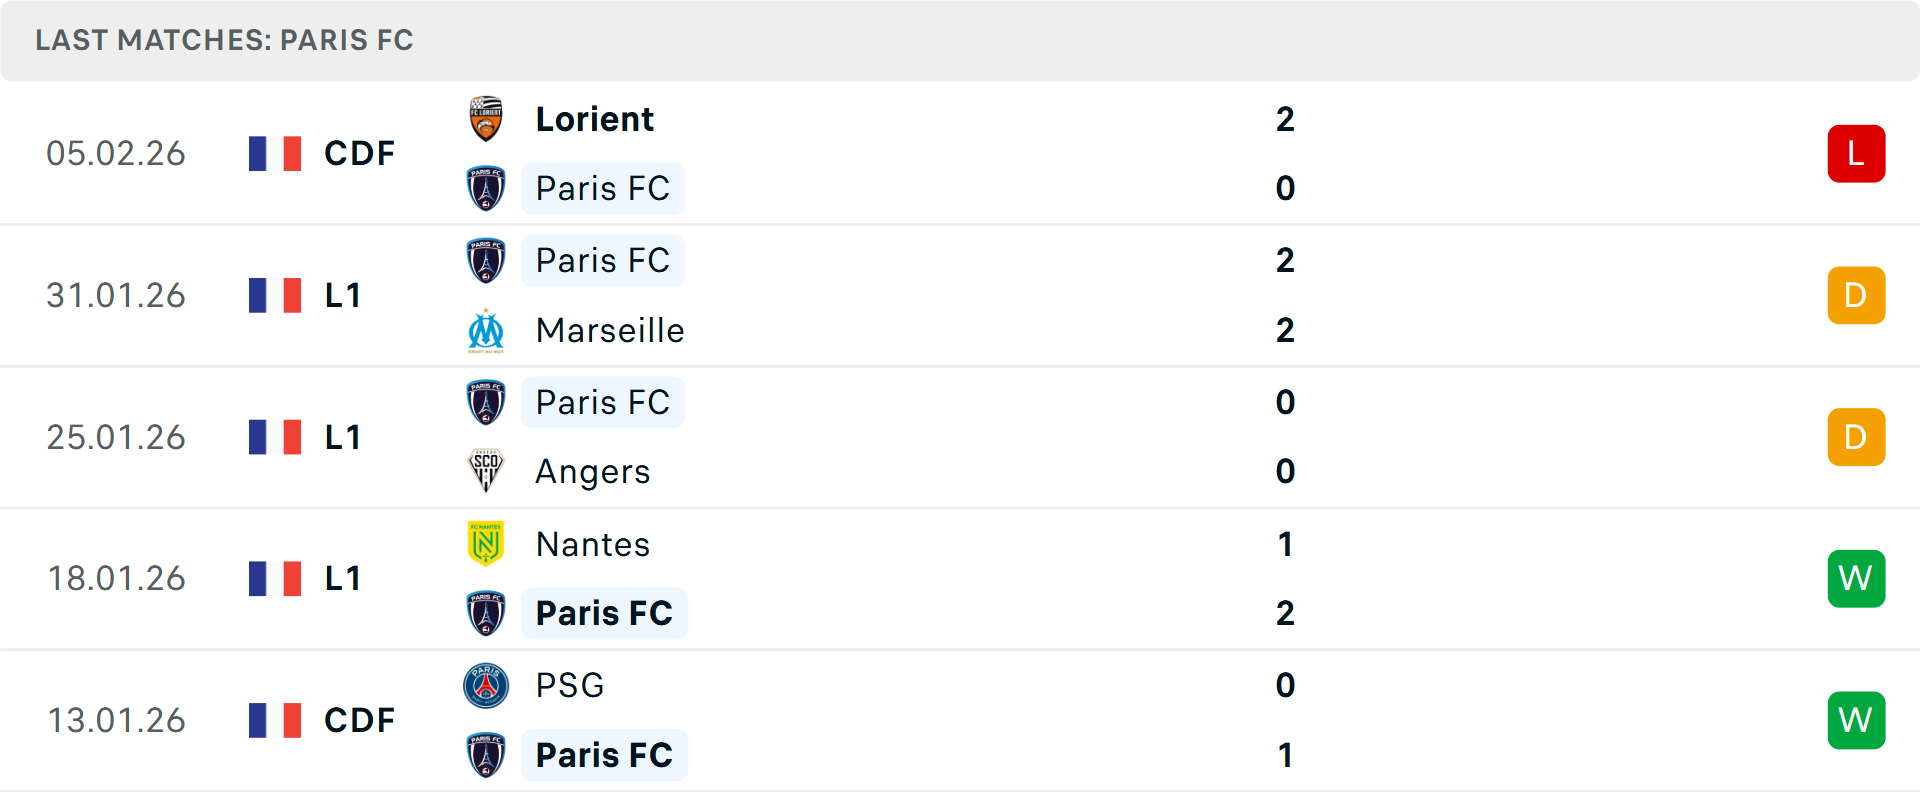Select Paris FC in the Nantes match

point(604,613)
